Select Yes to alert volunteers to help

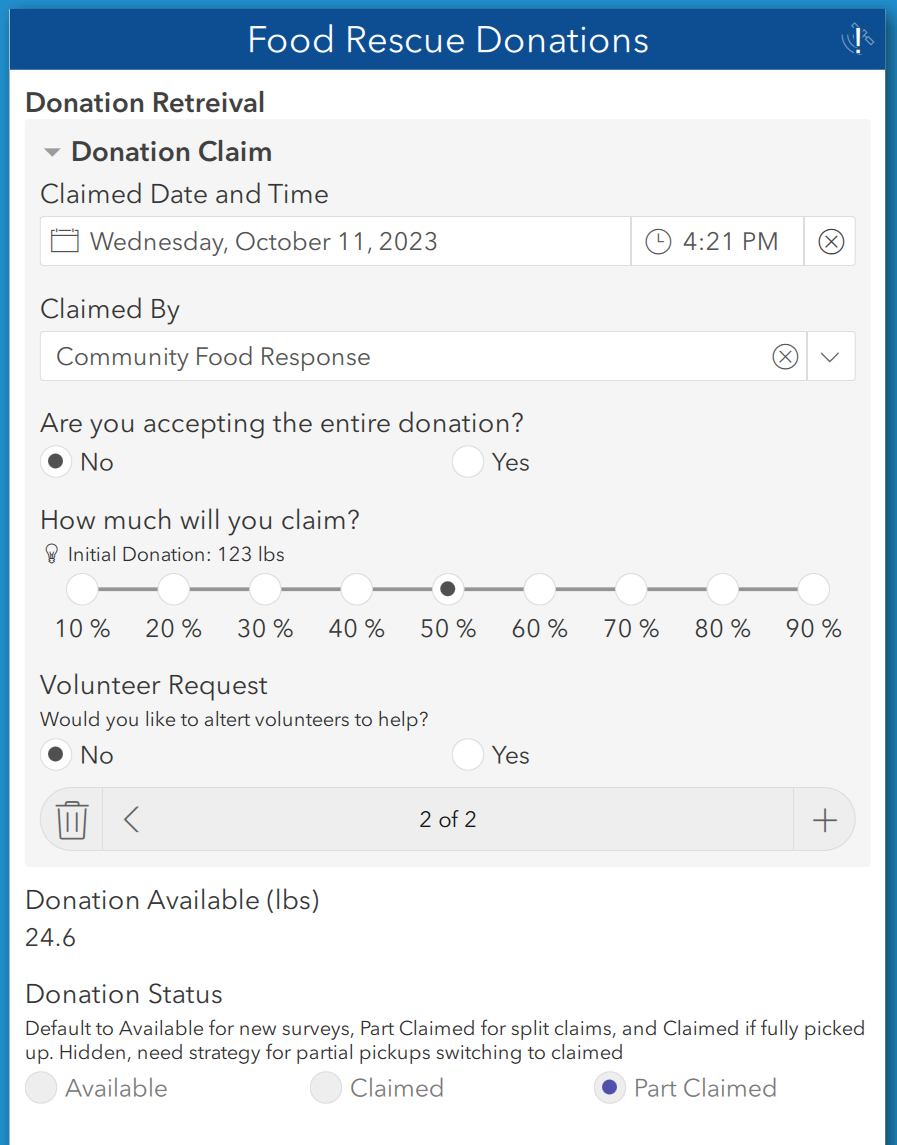[467, 754]
